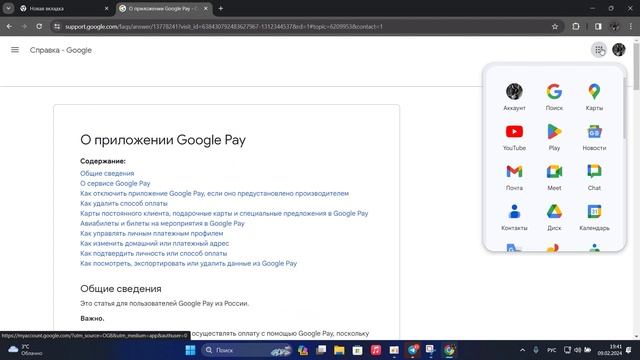Open Telegram from the taskbar
The height and width of the screenshot is (360, 640).
(412, 350)
